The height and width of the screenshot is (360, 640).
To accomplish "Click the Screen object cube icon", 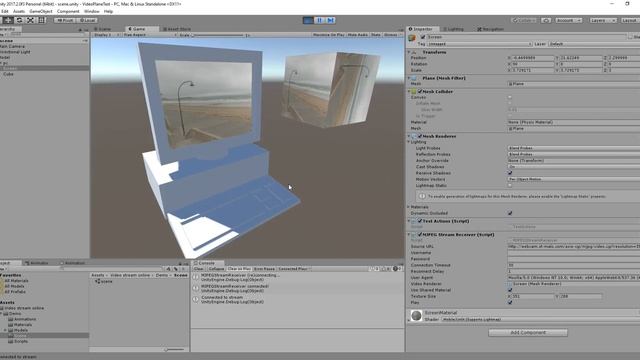I will tap(412, 38).
